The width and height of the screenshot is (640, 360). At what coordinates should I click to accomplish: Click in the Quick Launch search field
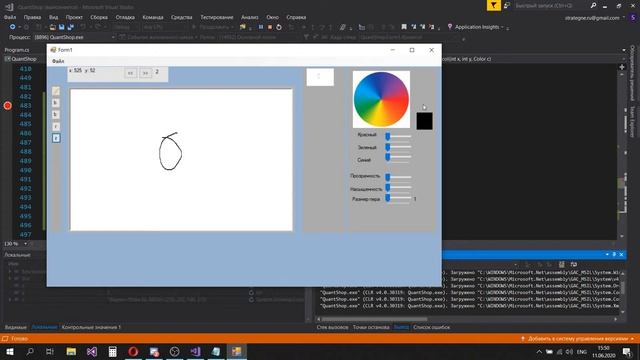pyautogui.click(x=550, y=6)
